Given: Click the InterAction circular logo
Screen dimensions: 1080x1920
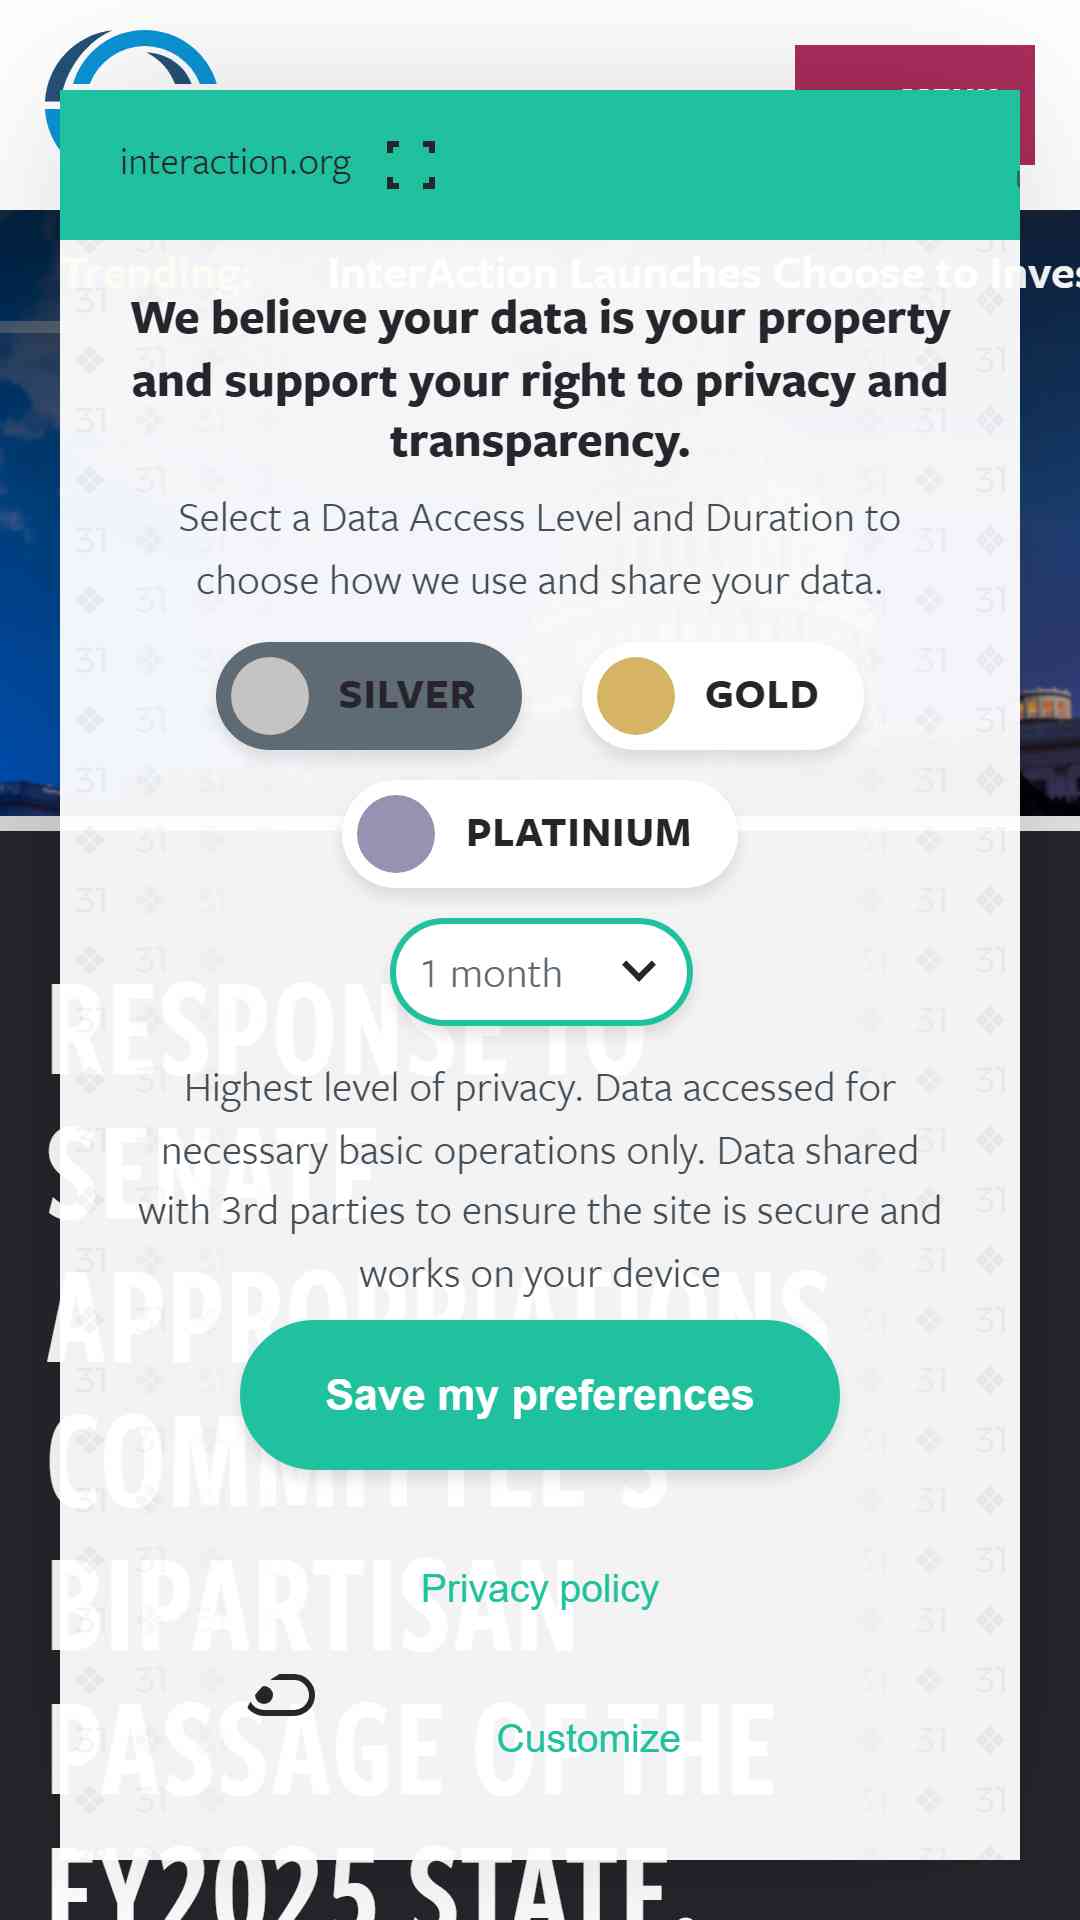Looking at the screenshot, I should point(132,61).
